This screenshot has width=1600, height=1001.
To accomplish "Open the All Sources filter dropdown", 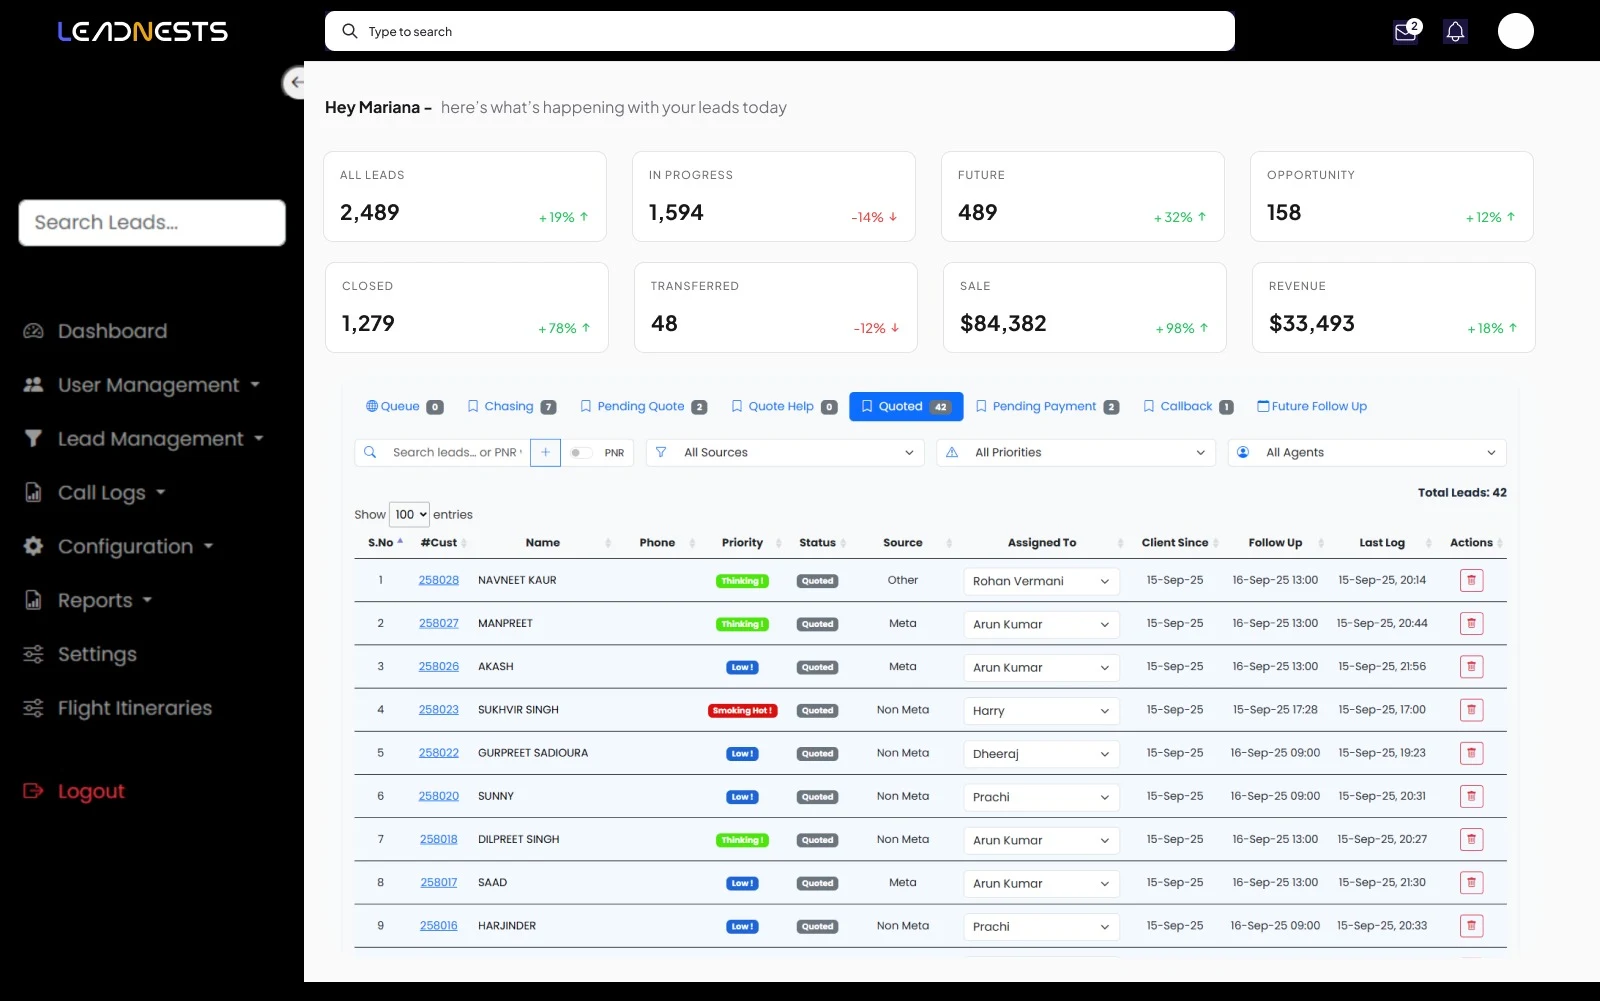I will point(784,453).
